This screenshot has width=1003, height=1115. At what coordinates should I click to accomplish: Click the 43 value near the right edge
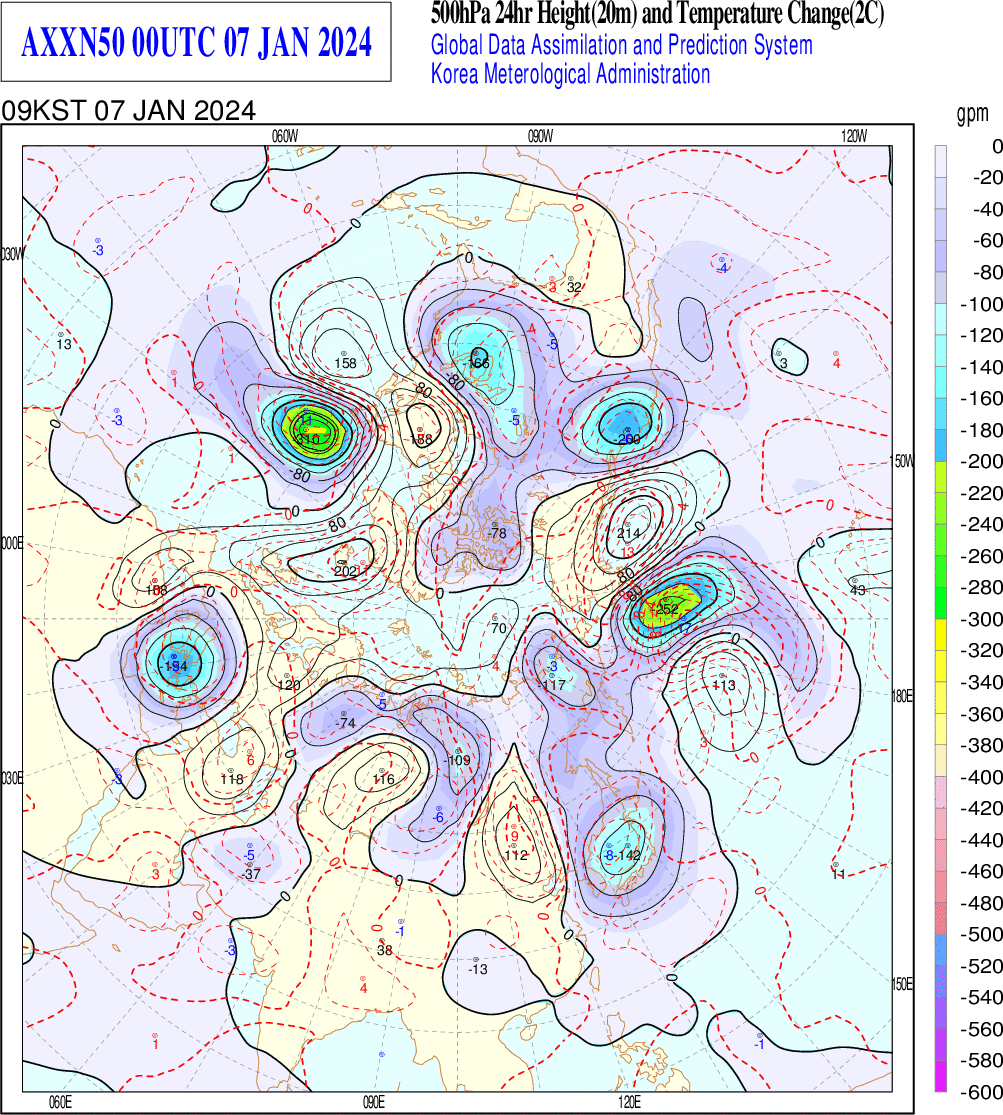pos(858,590)
